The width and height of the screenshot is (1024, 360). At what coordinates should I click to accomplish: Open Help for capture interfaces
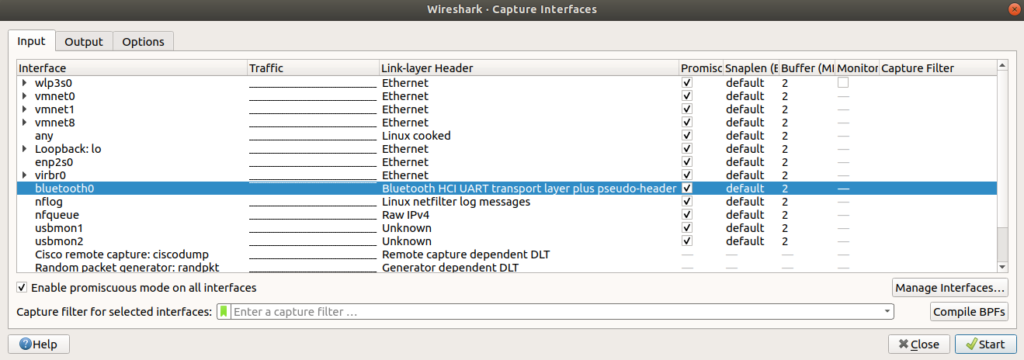[x=39, y=344]
